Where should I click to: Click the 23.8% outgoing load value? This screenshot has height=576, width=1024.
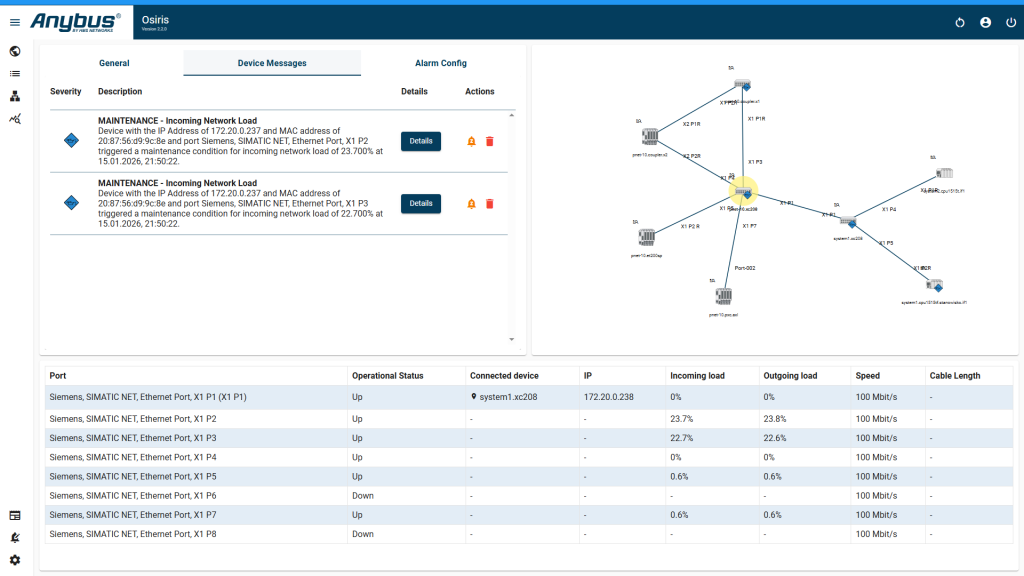pyautogui.click(x=775, y=419)
